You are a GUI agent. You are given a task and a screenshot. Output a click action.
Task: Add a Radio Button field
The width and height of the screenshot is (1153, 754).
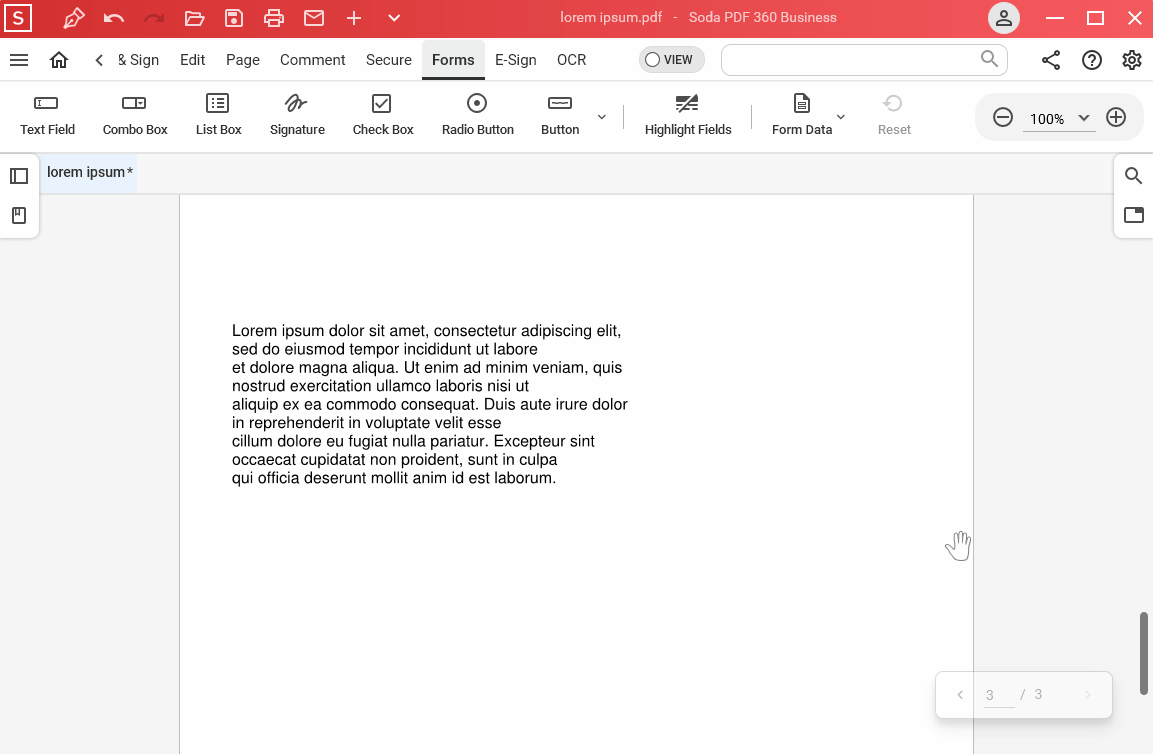click(477, 115)
